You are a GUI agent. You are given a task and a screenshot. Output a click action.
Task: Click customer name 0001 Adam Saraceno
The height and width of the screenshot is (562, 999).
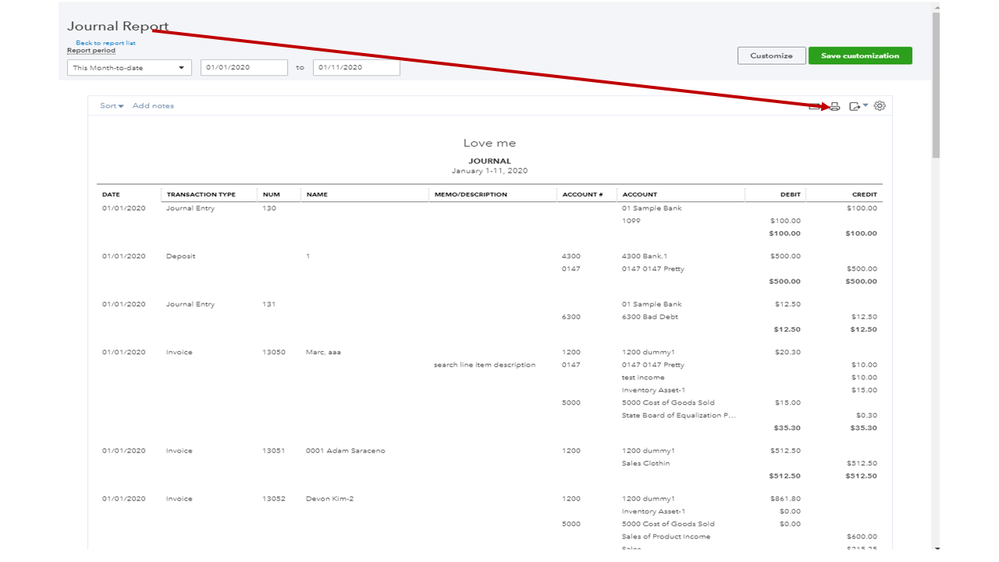coord(345,451)
